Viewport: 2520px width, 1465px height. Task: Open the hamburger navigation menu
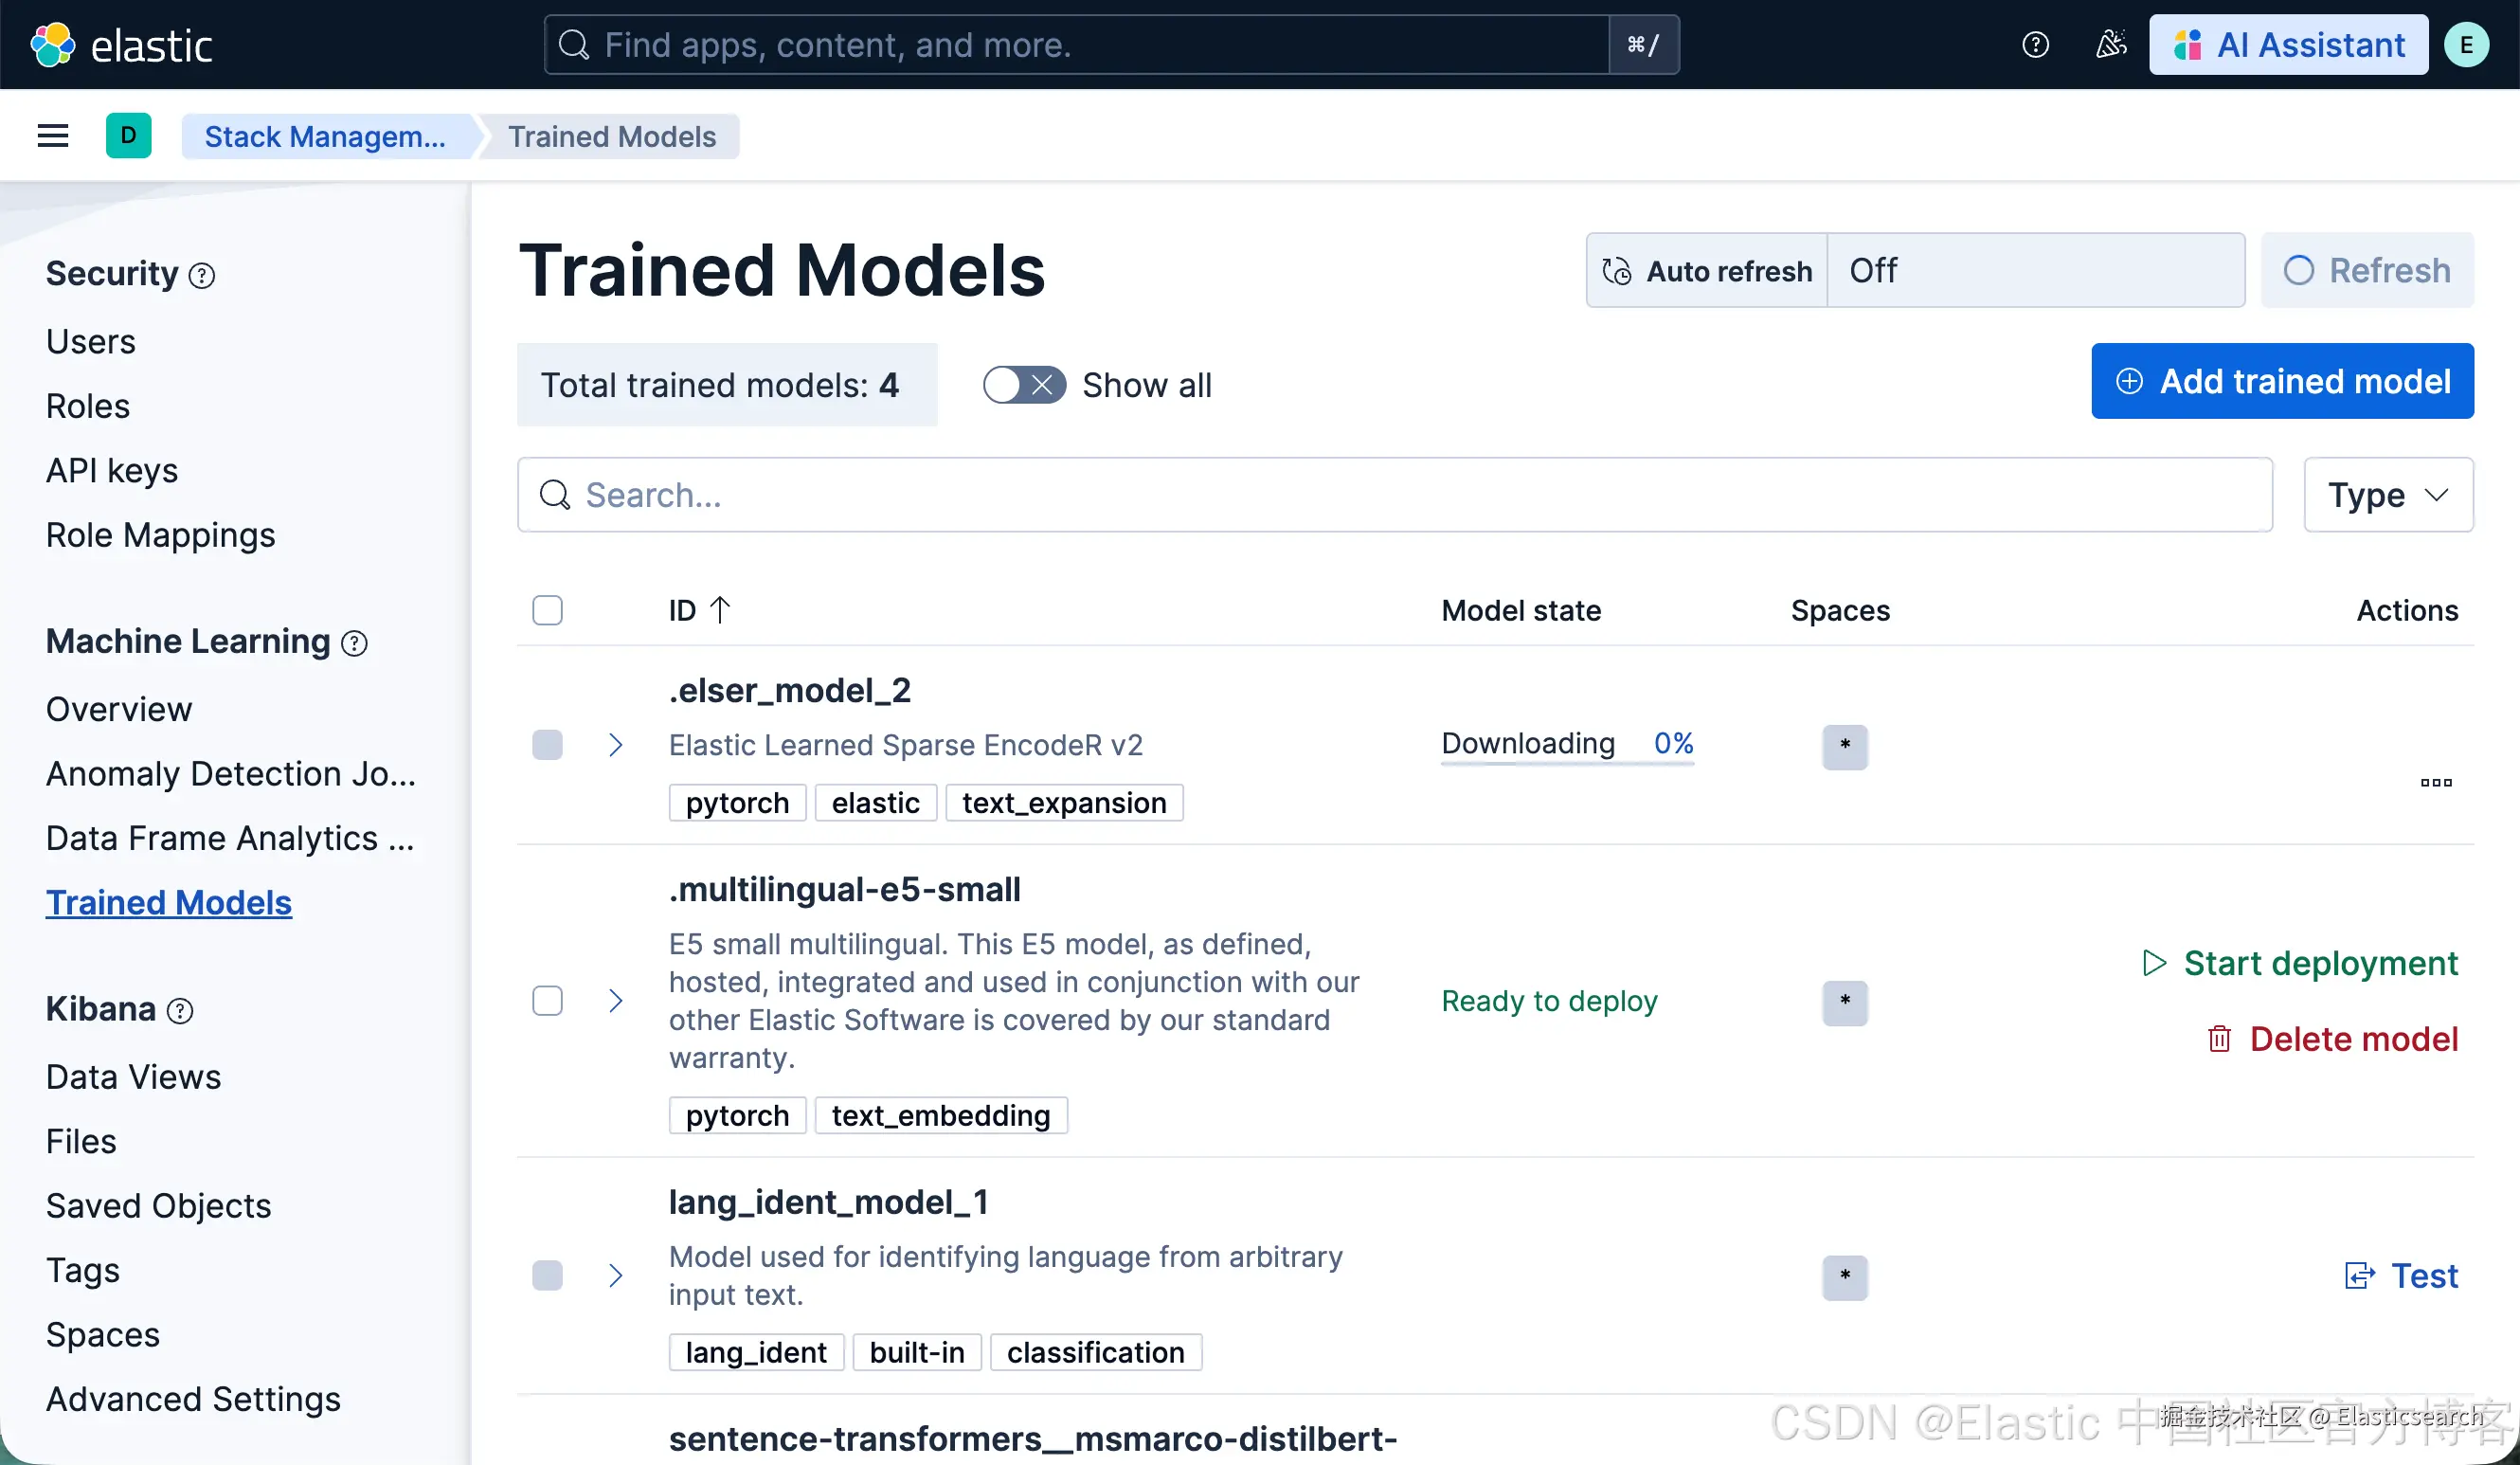[x=53, y=136]
